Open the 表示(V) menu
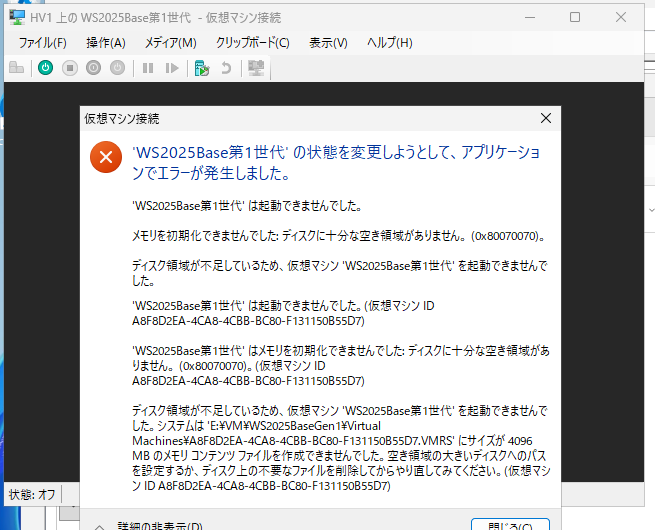Image resolution: width=655 pixels, height=530 pixels. click(328, 42)
